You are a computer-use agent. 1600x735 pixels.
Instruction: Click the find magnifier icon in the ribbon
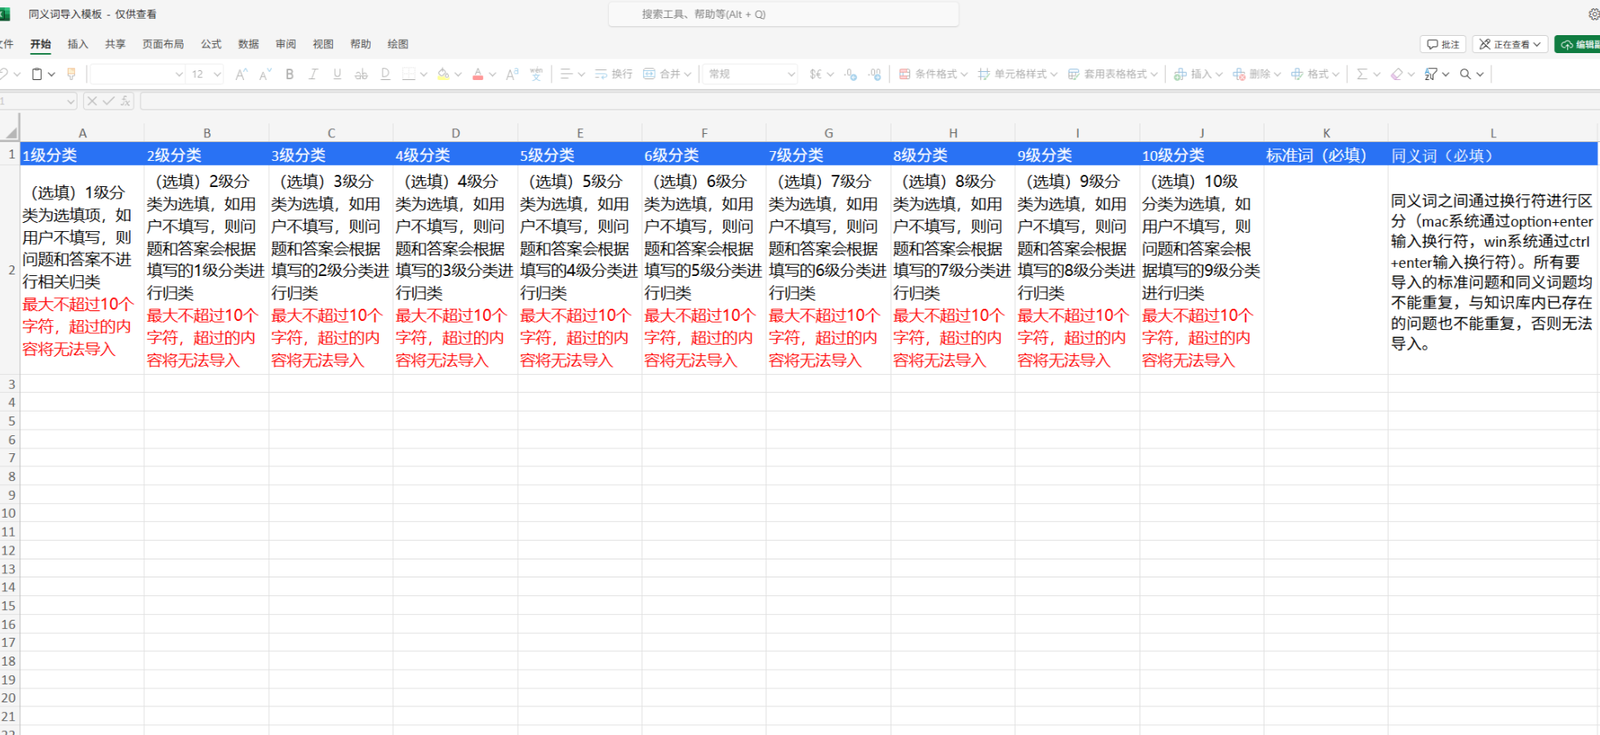tap(1465, 74)
